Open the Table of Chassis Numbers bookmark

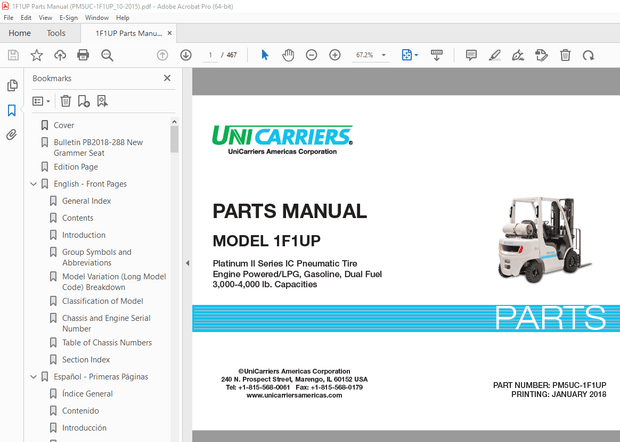click(106, 342)
